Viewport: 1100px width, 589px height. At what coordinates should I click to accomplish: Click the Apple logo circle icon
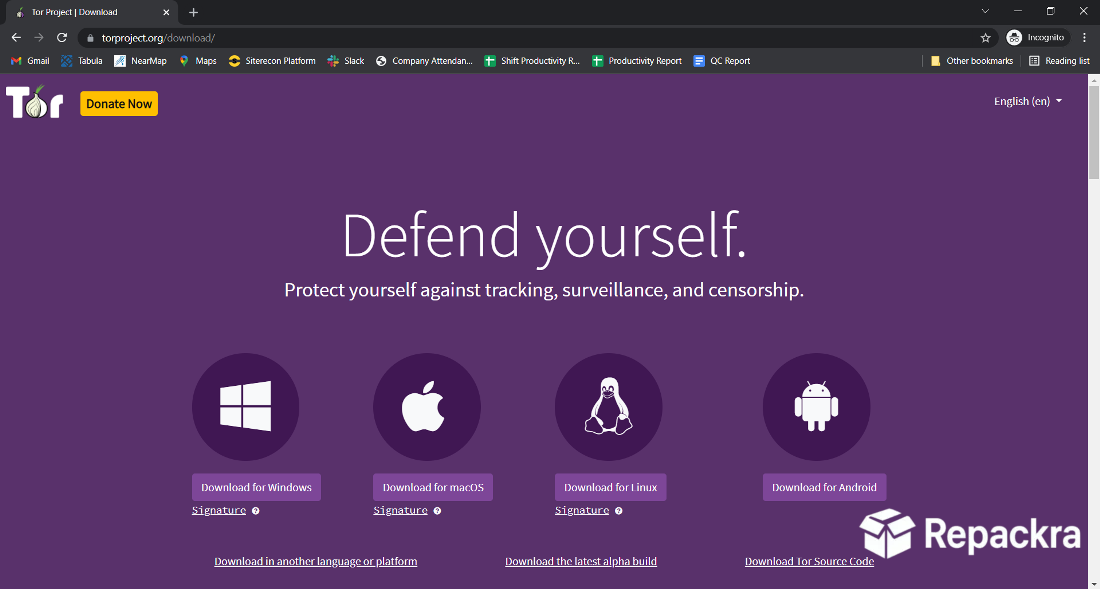(427, 407)
